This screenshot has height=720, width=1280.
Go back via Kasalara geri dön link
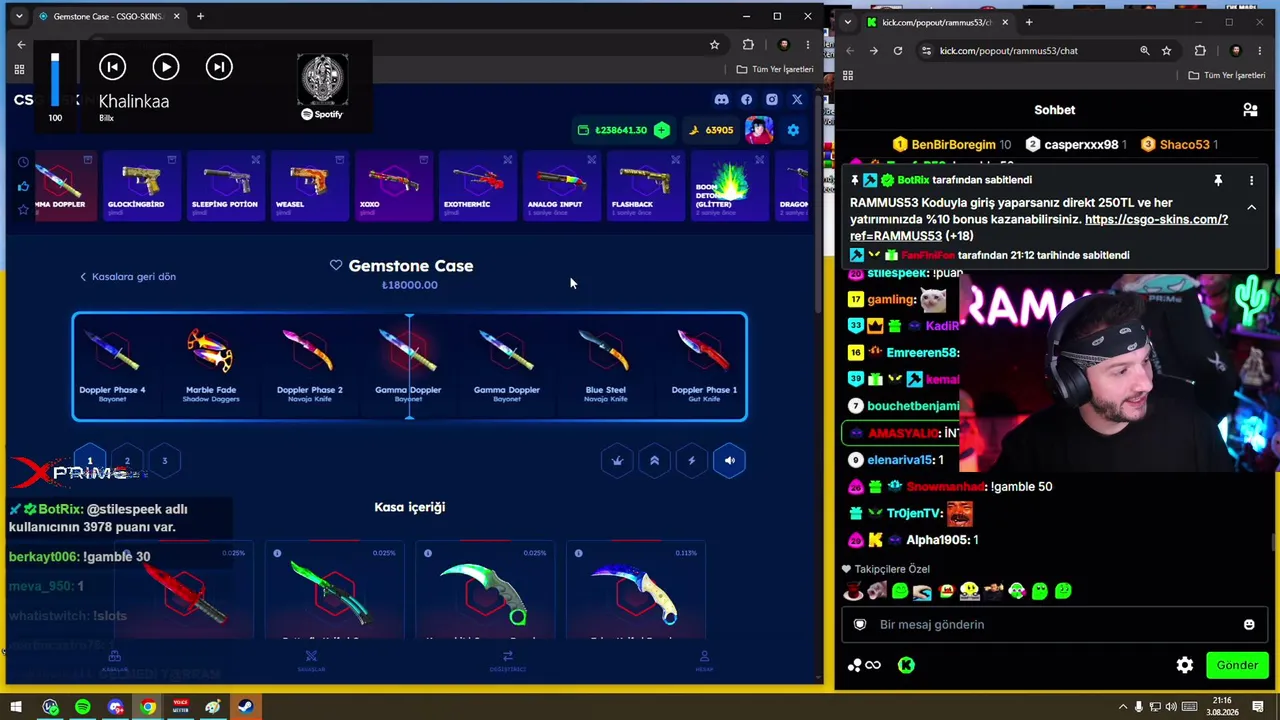(128, 277)
